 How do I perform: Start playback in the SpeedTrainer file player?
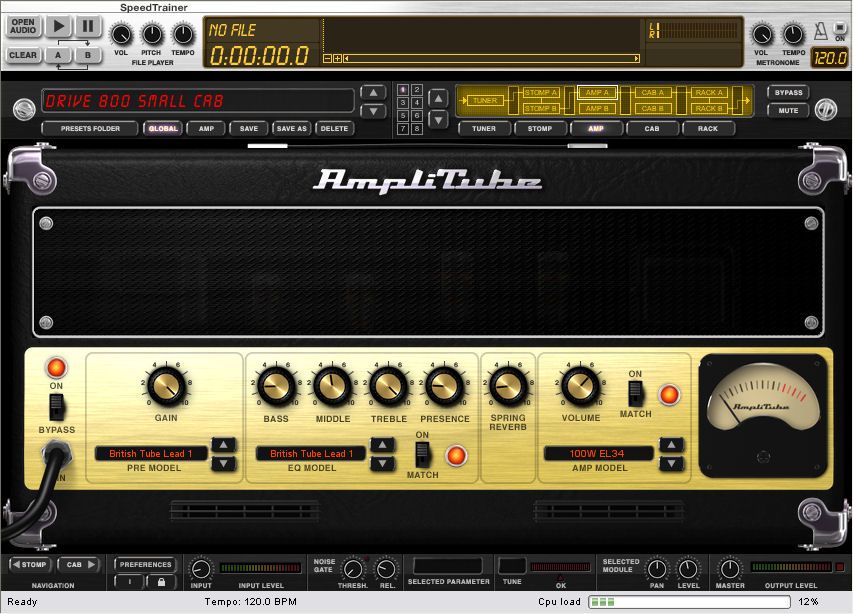(59, 26)
